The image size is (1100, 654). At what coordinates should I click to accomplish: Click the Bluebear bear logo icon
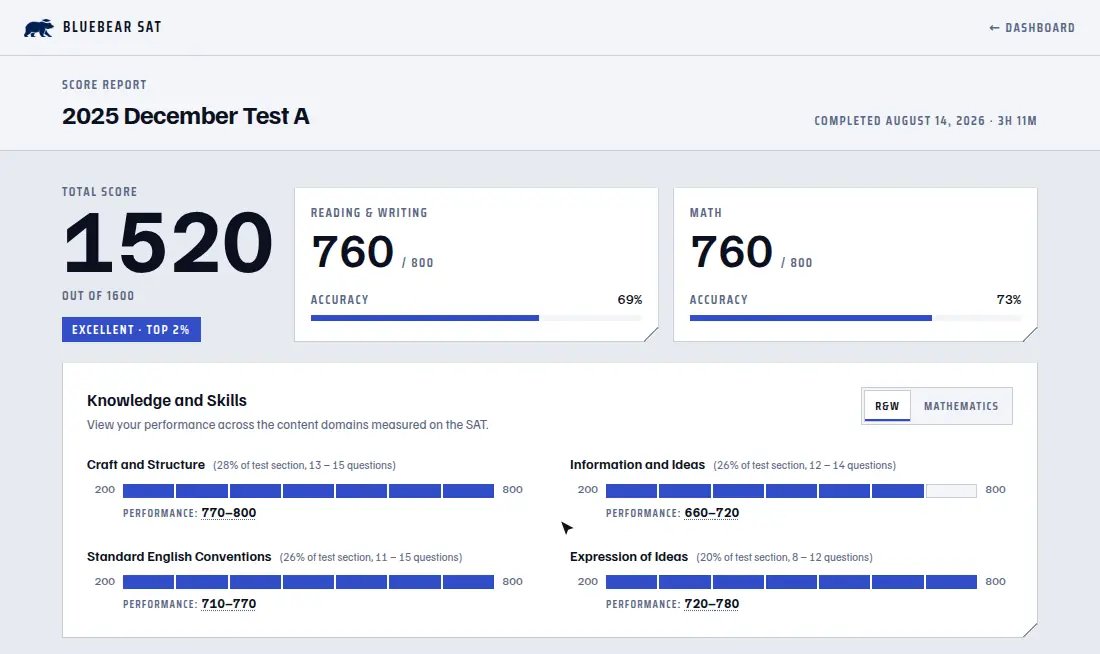tap(39, 28)
